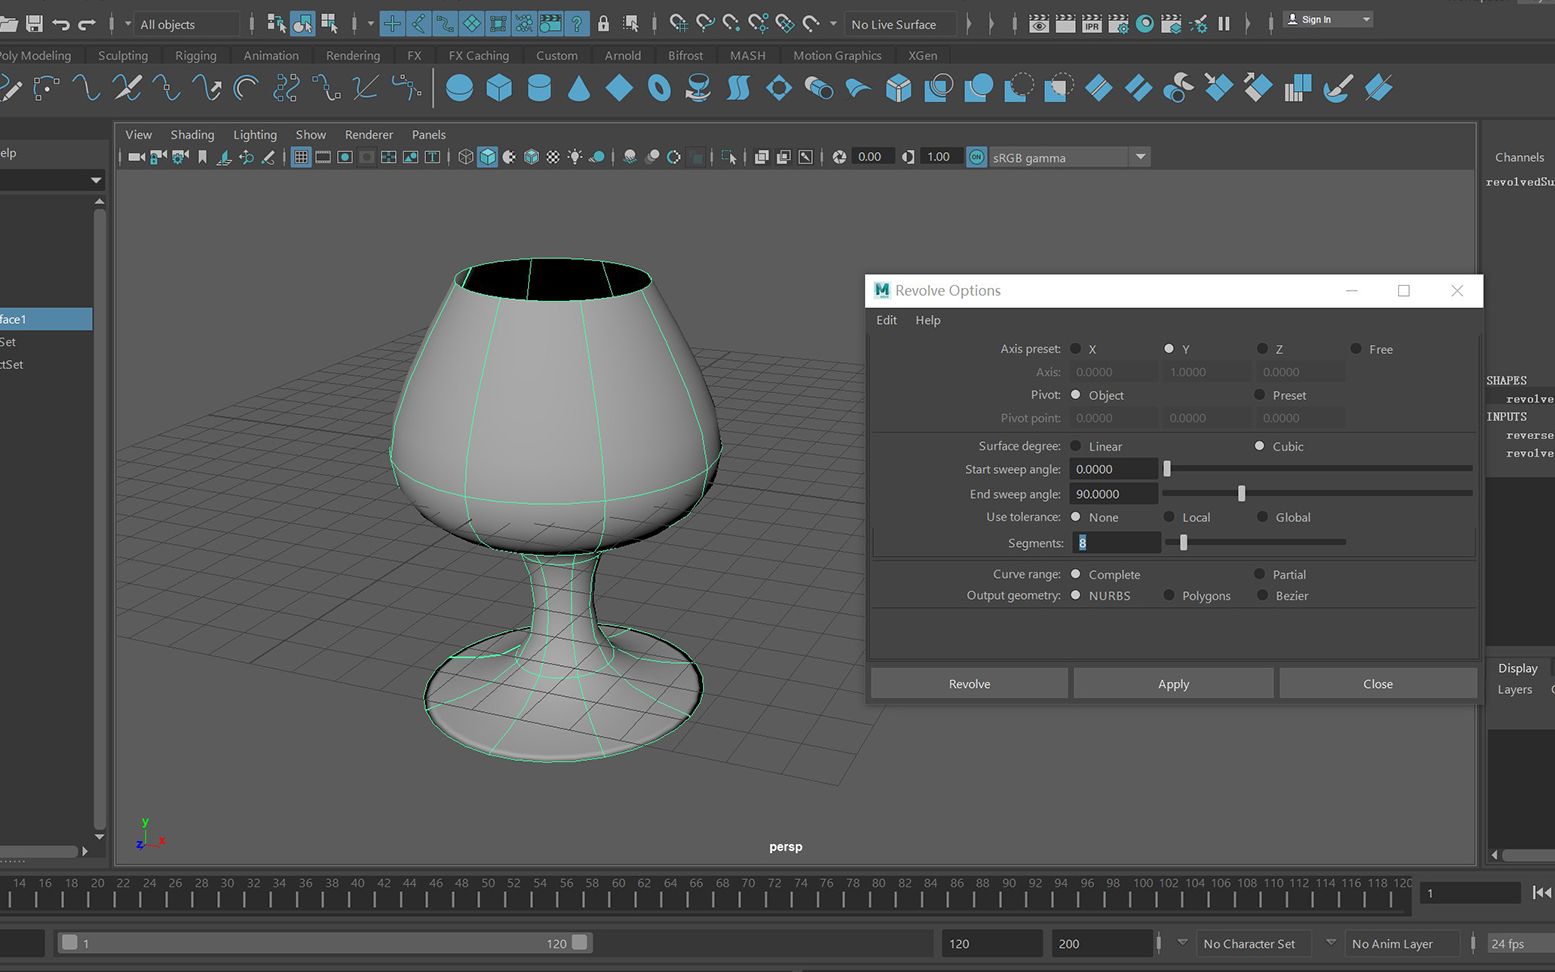1555x972 pixels.
Task: Click the Save scene icon
Action: point(34,23)
